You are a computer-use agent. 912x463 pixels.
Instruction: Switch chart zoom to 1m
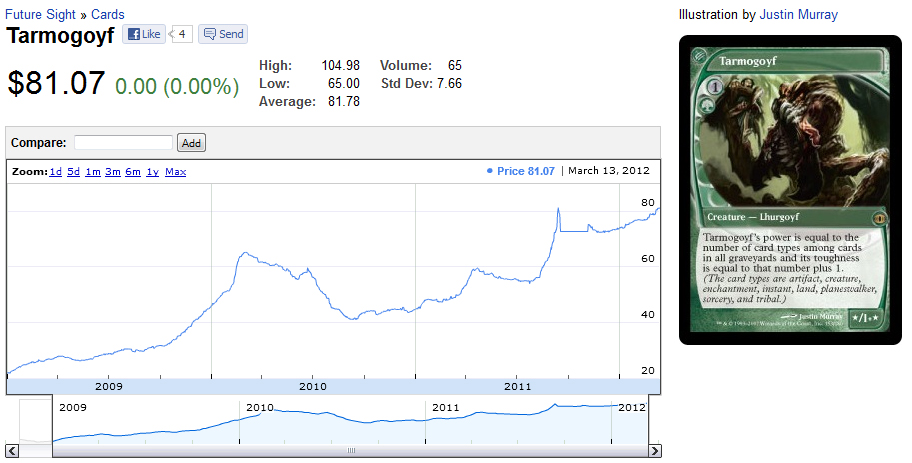coord(93,172)
